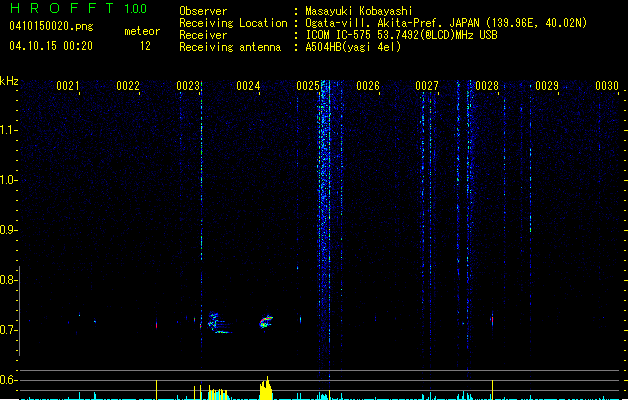This screenshot has height=400, width=629.
Task: Click time marker 0021
Action: [68, 86]
